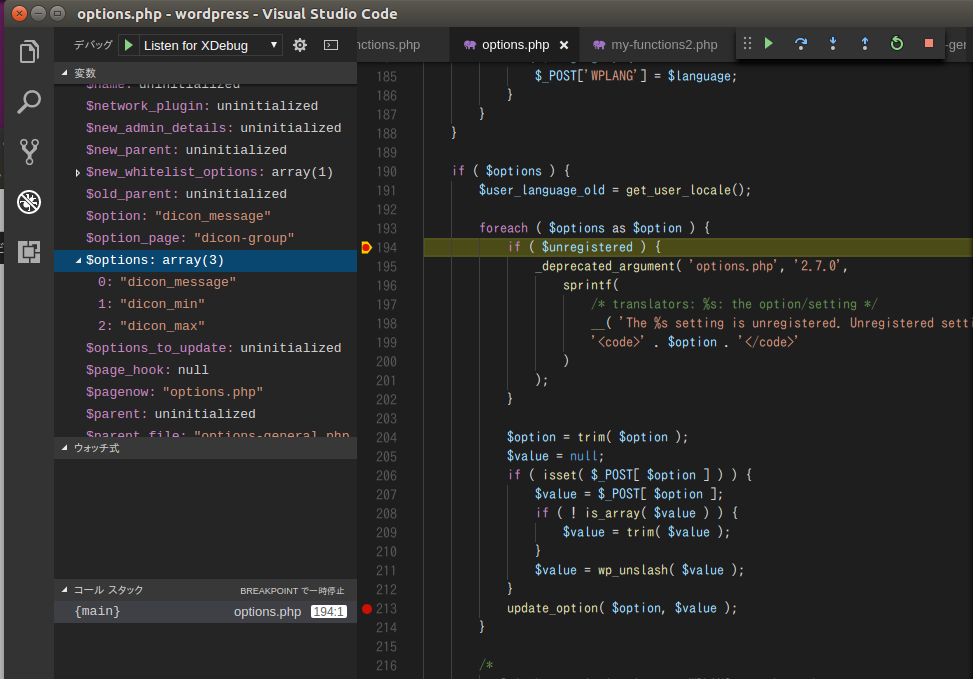Screen dimensions: 973x679
Task: Restart the debugging session
Action: tap(897, 44)
